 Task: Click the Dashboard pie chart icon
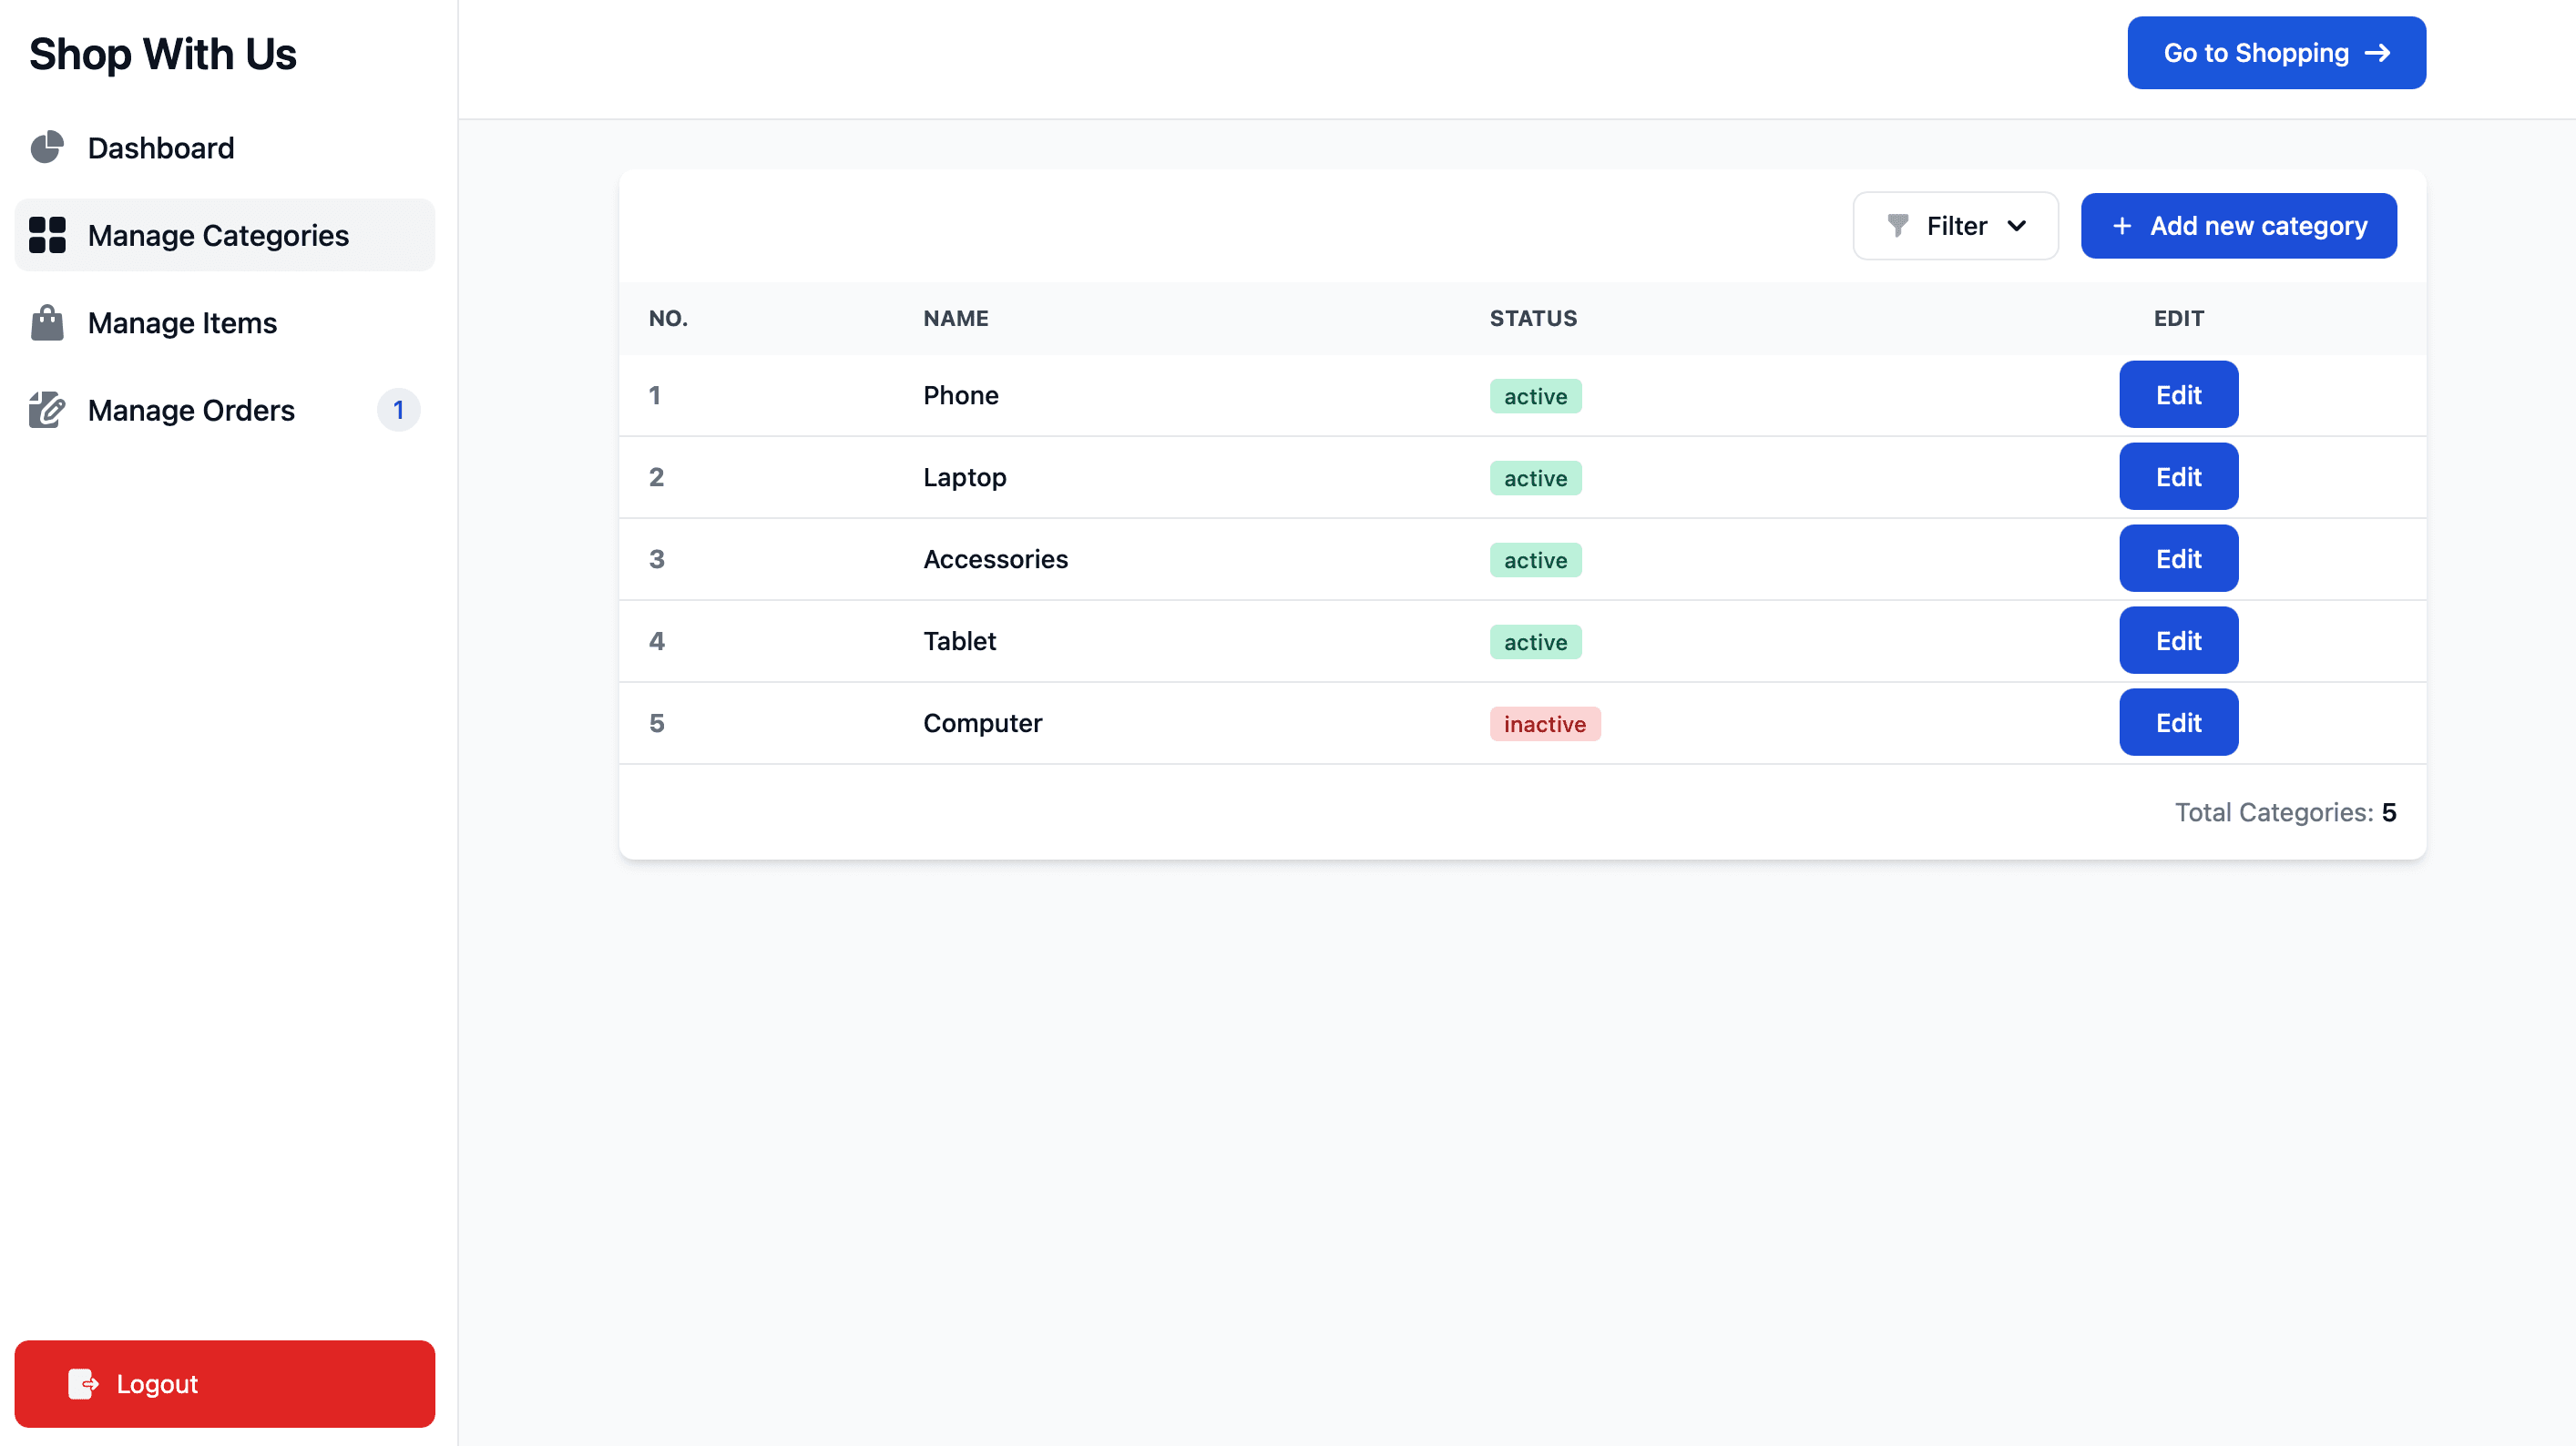(x=47, y=148)
